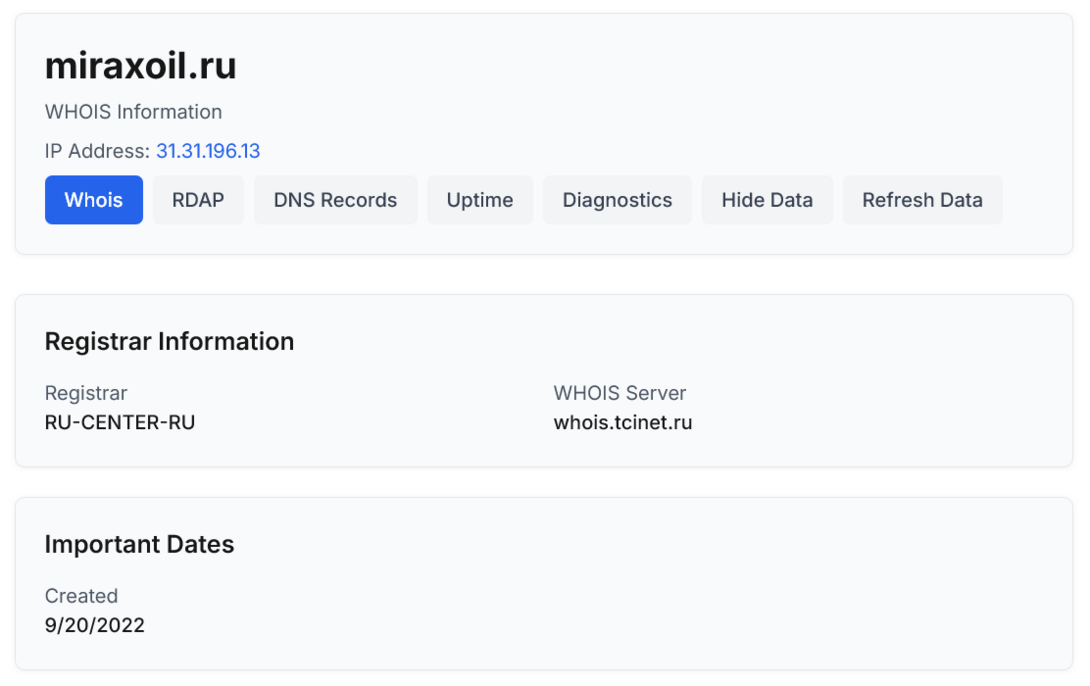
Task: Click the Registrar Information section heading
Action: pyautogui.click(x=169, y=341)
